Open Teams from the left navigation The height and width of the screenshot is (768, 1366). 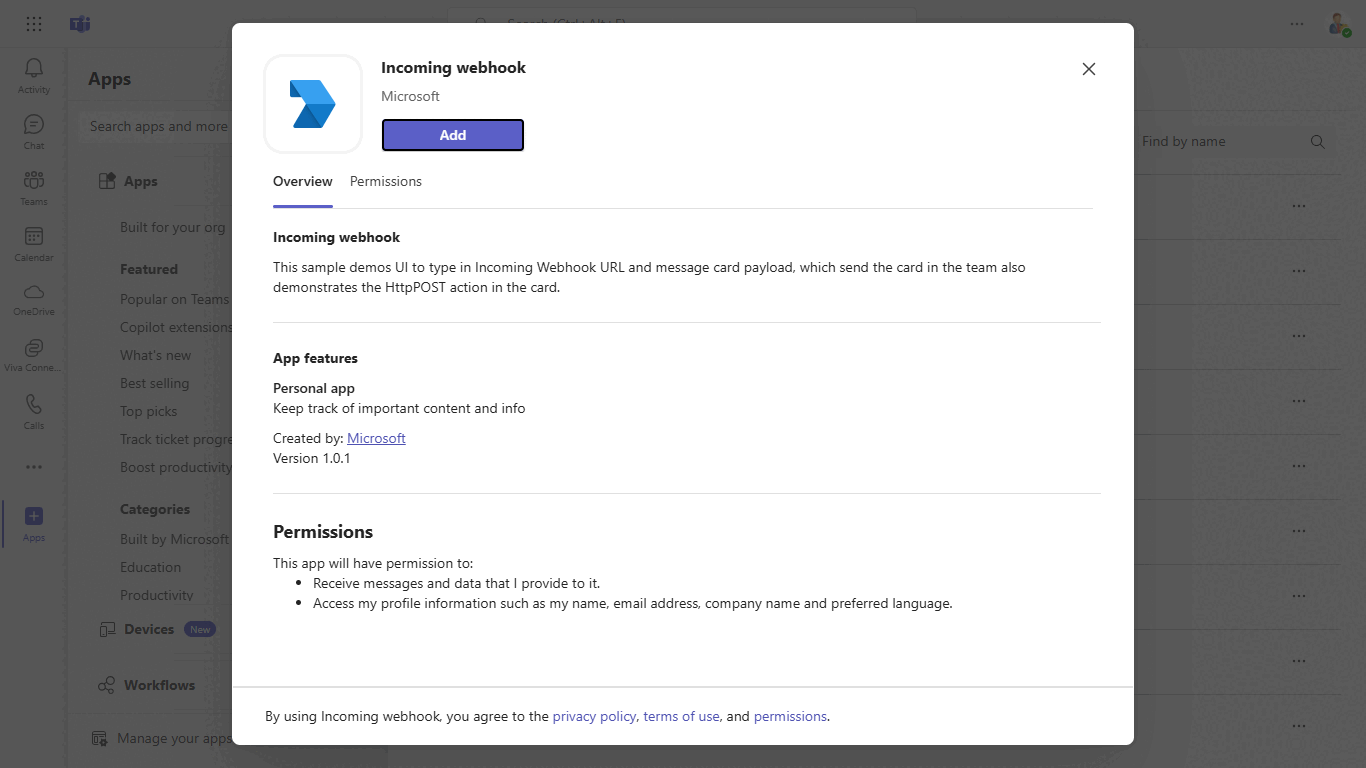click(x=33, y=187)
